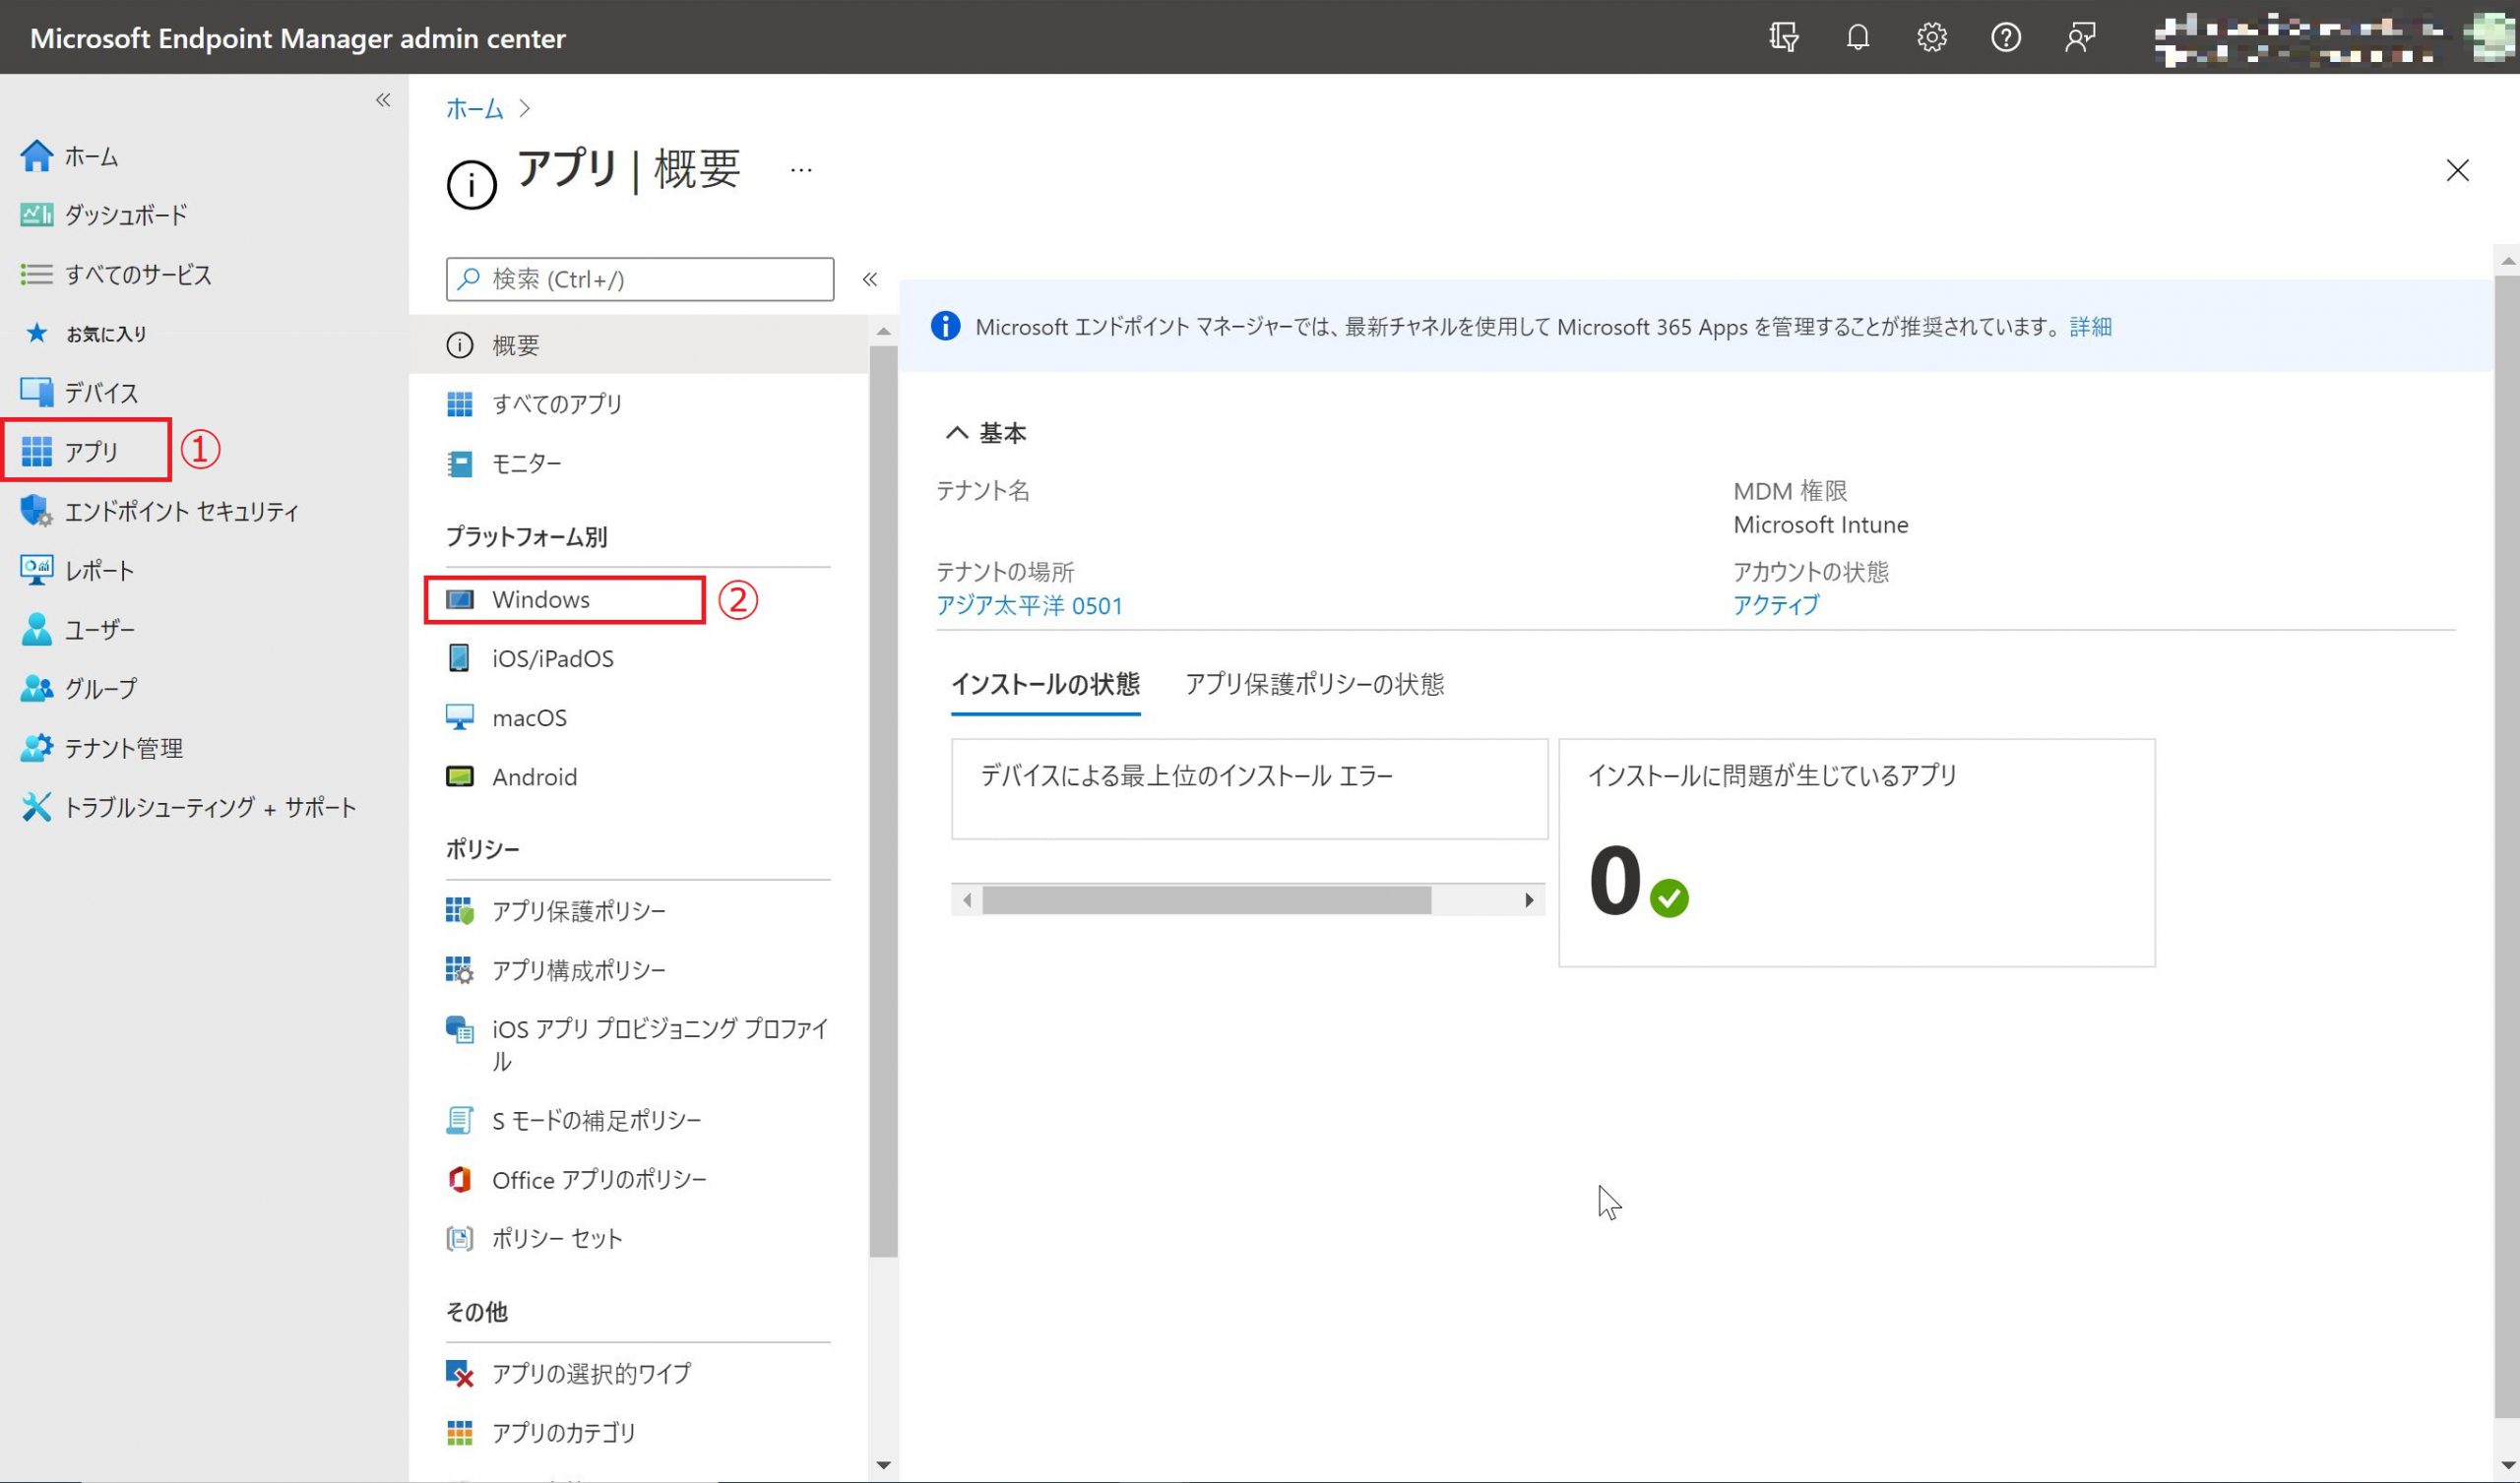Image resolution: width=2520 pixels, height=1483 pixels.
Task: Click the 詳細 link in the info banner
Action: tap(2090, 327)
